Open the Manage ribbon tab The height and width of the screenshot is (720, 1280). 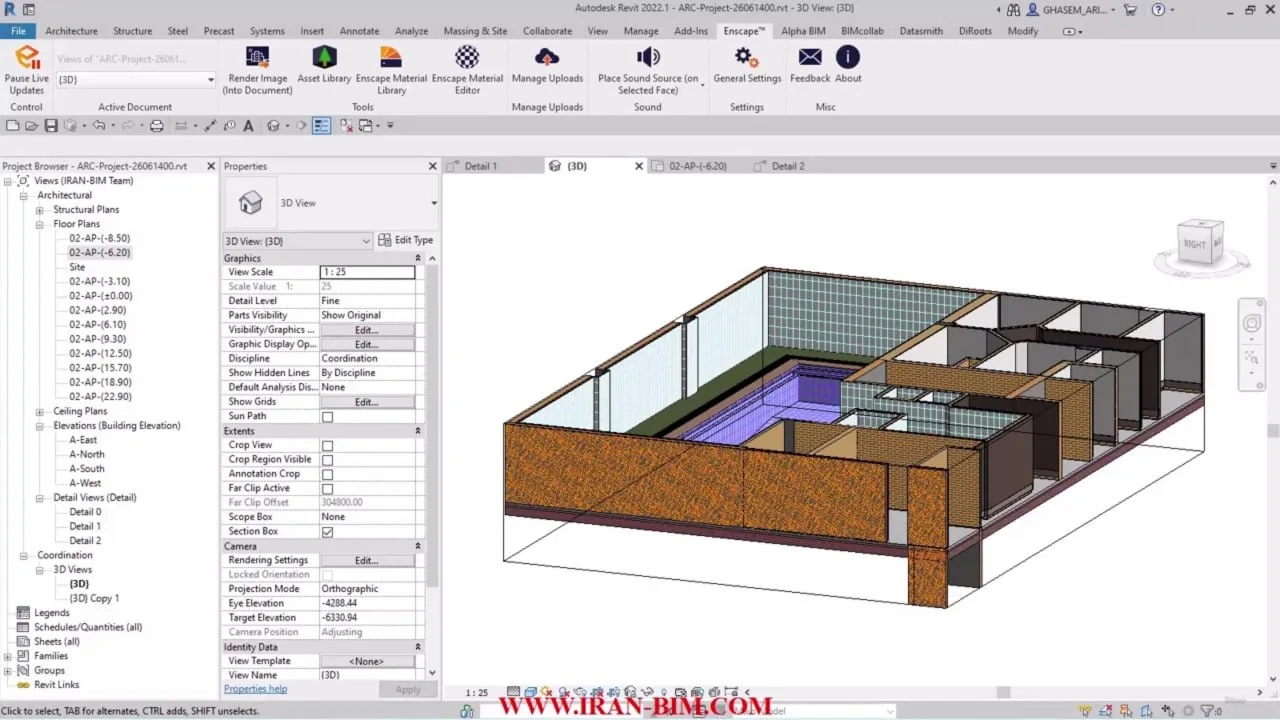point(641,31)
